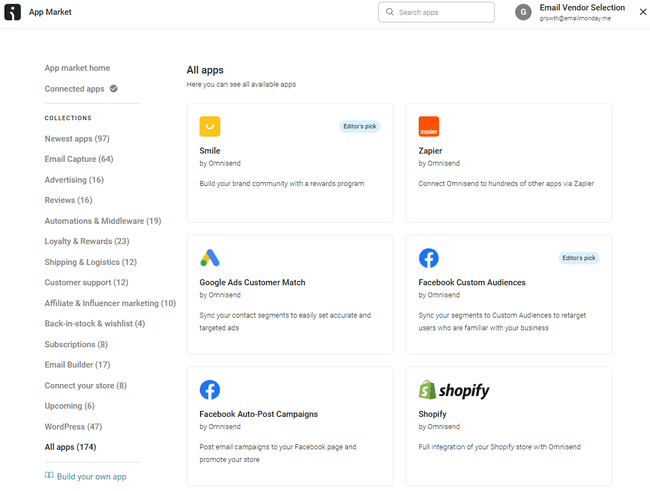Click the Omnisend logo icon
Viewport: 650px width, 491px height.
(12, 12)
